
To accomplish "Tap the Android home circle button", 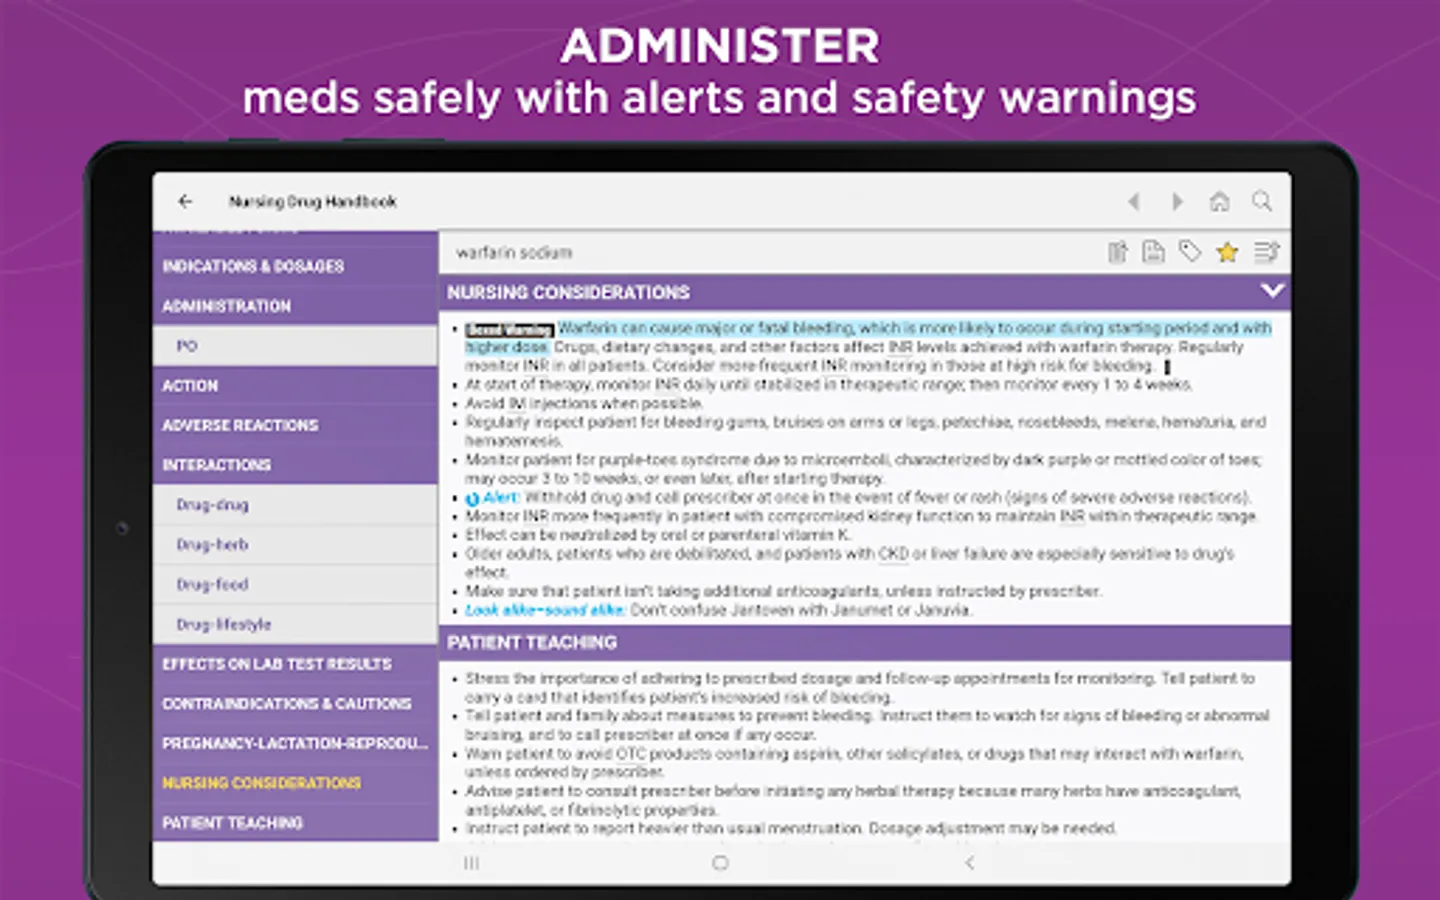I will coord(720,863).
